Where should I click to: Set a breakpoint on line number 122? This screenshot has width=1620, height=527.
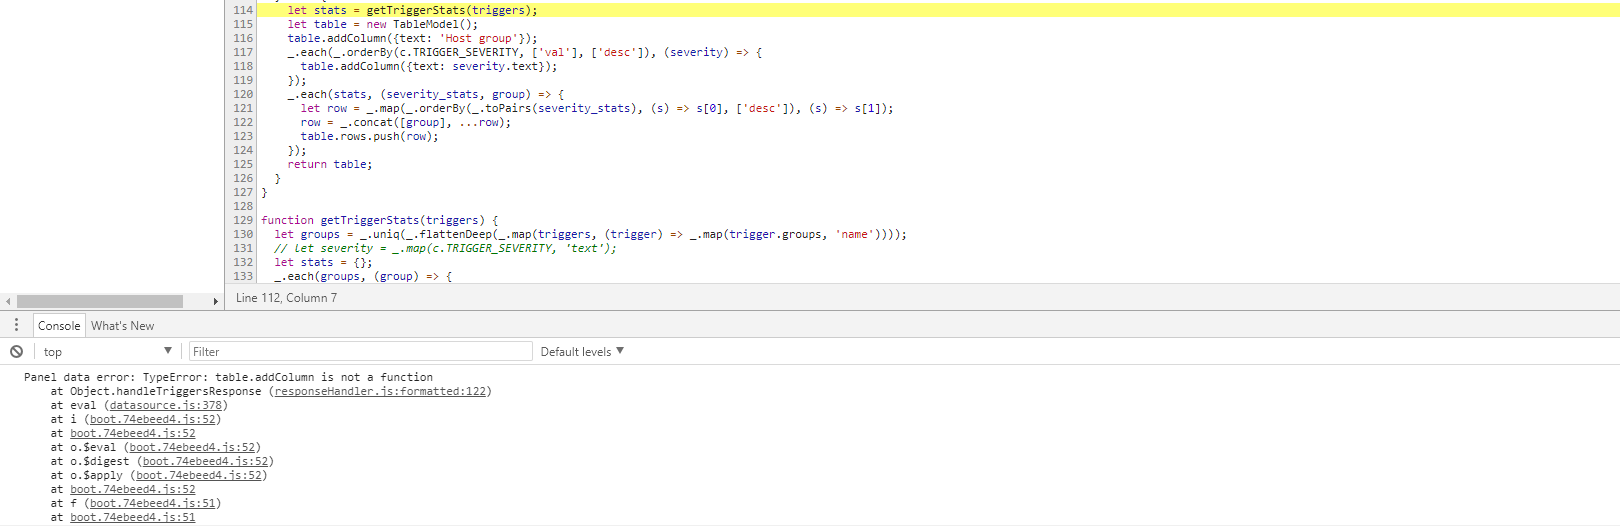(x=243, y=122)
